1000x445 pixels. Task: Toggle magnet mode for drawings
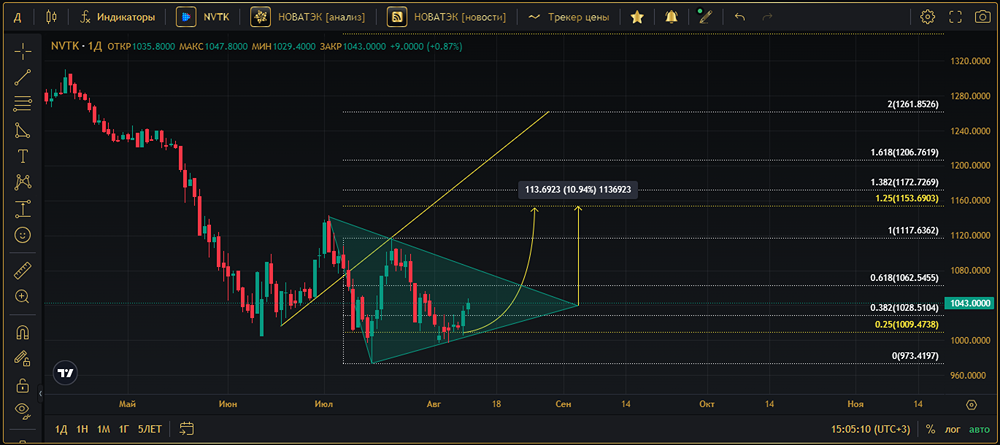pos(23,333)
